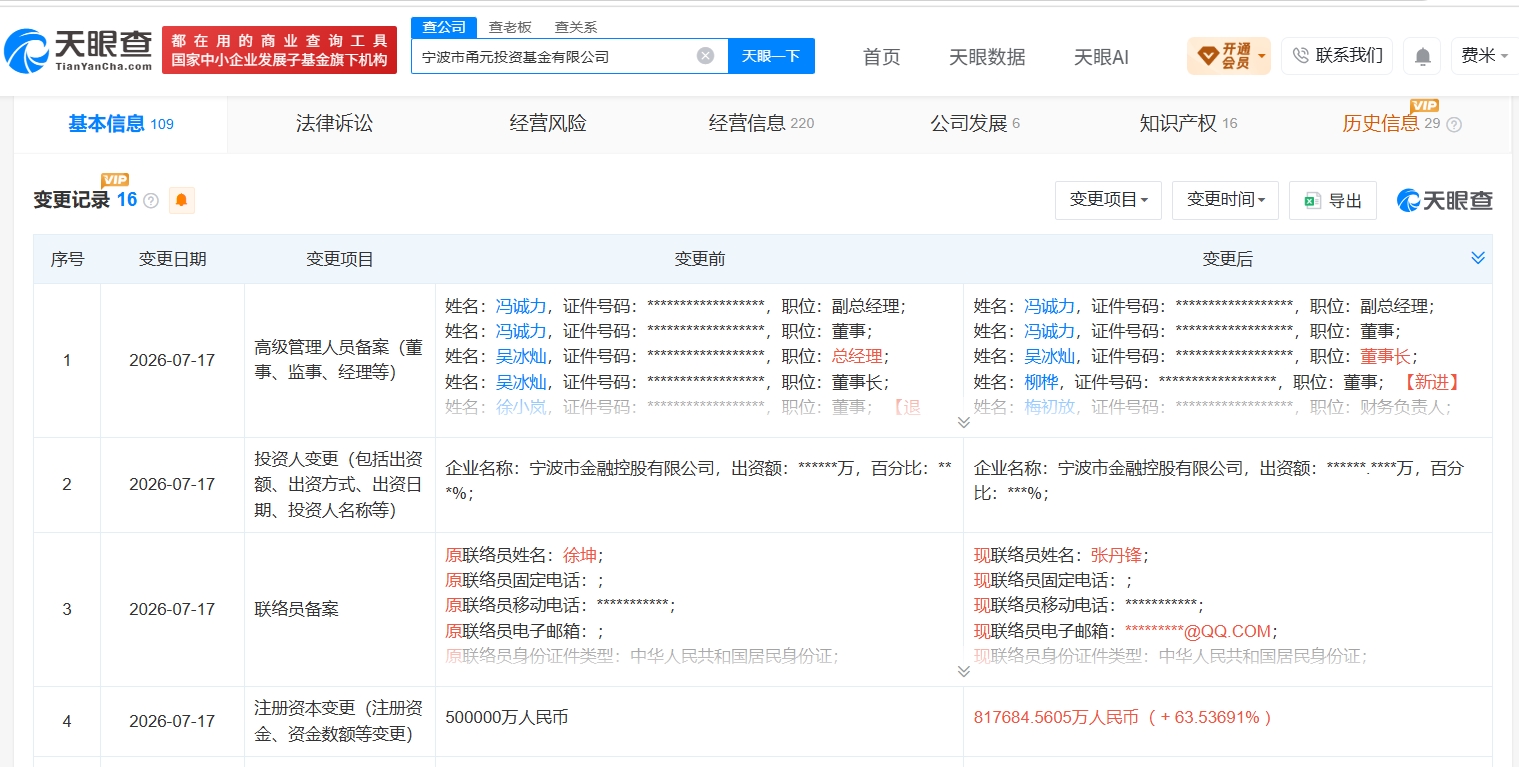
Task: Open the 变更时间 dropdown filter
Action: tap(1225, 200)
